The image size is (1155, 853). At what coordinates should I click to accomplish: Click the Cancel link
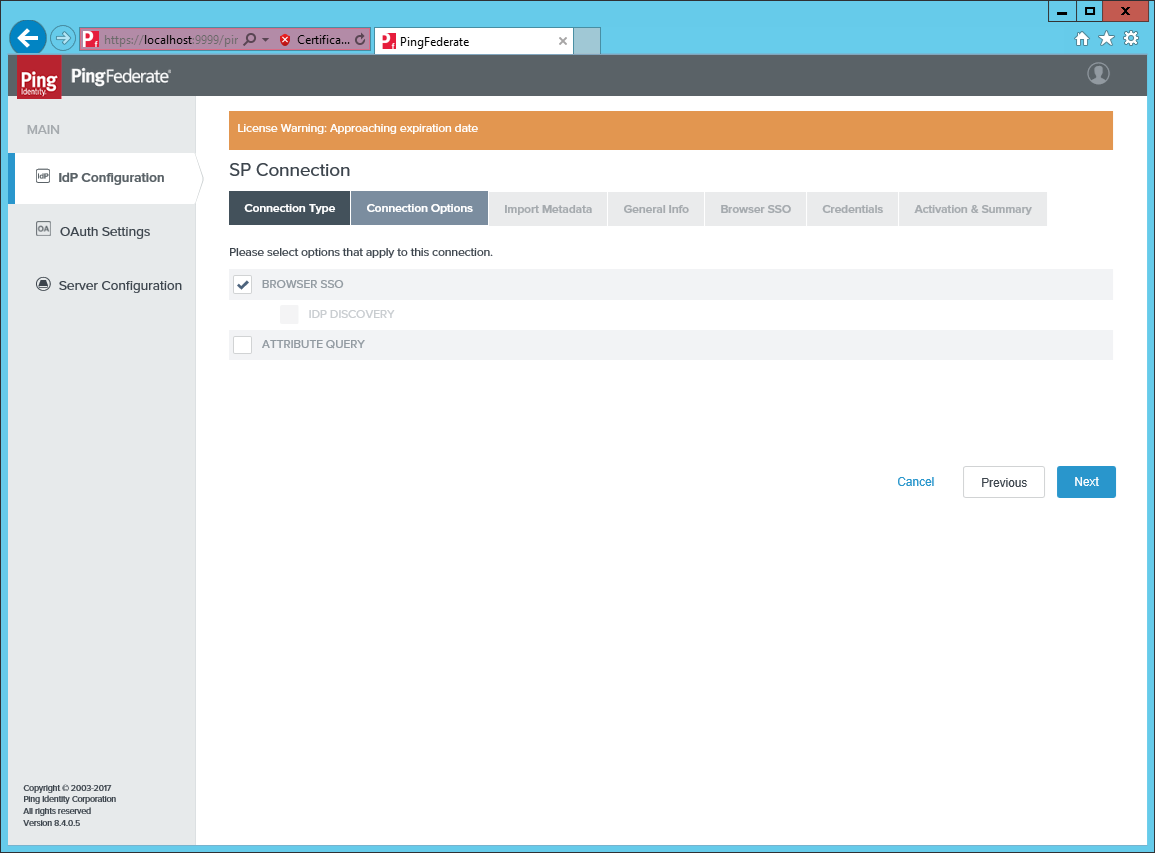pyautogui.click(x=916, y=482)
